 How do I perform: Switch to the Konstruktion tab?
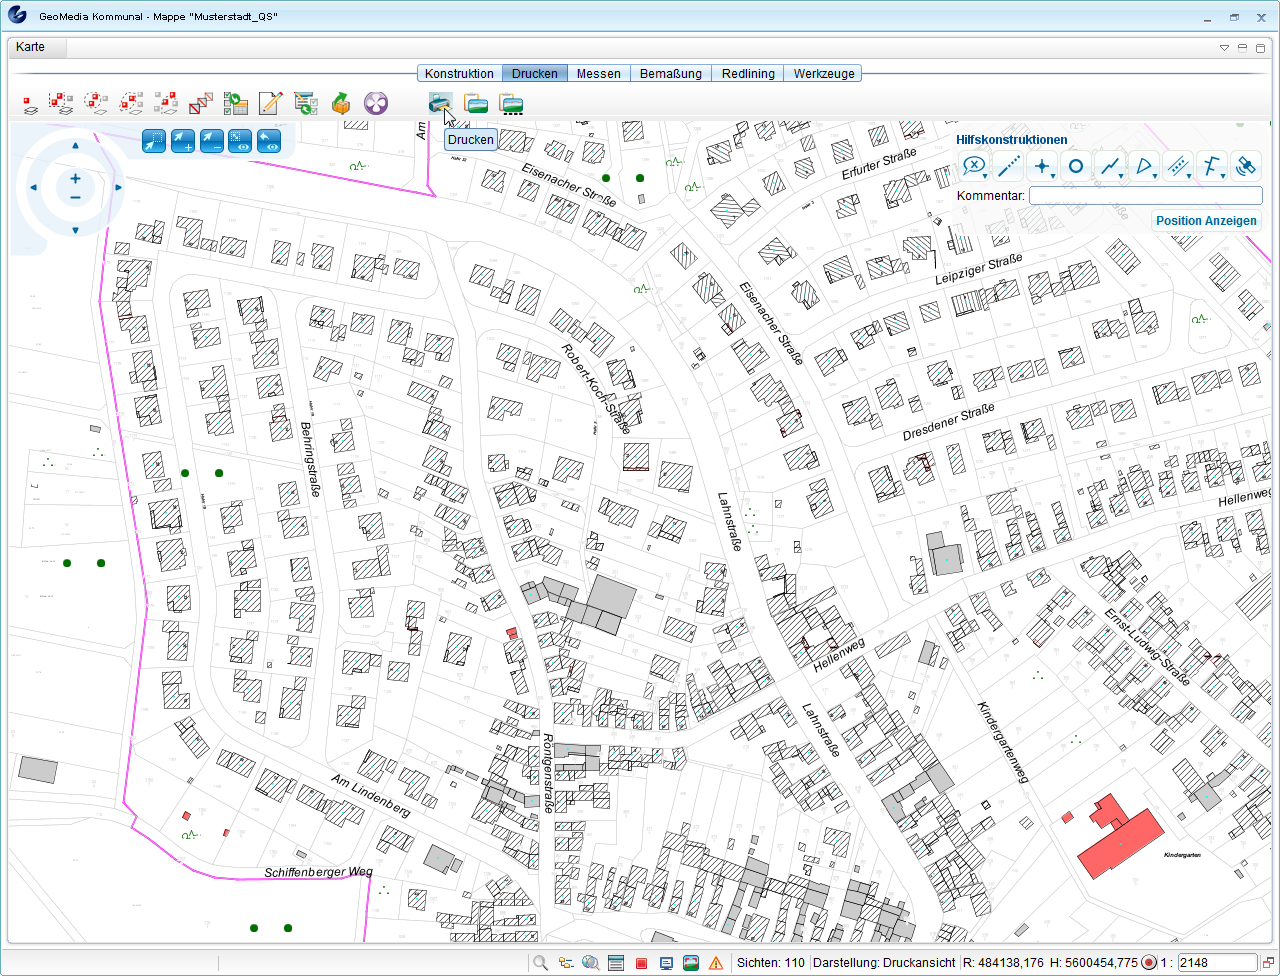(459, 73)
